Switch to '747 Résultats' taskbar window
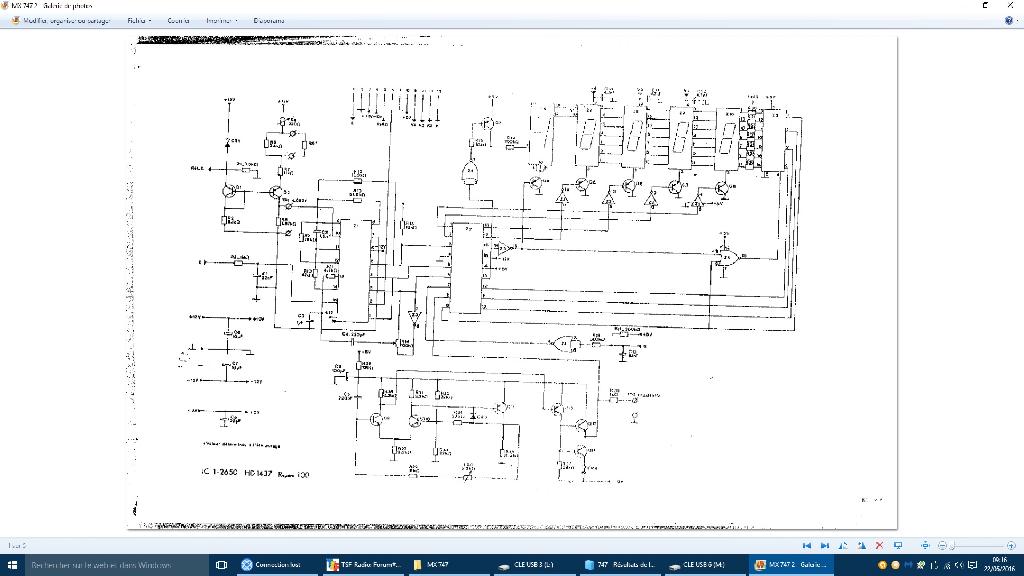 621,565
